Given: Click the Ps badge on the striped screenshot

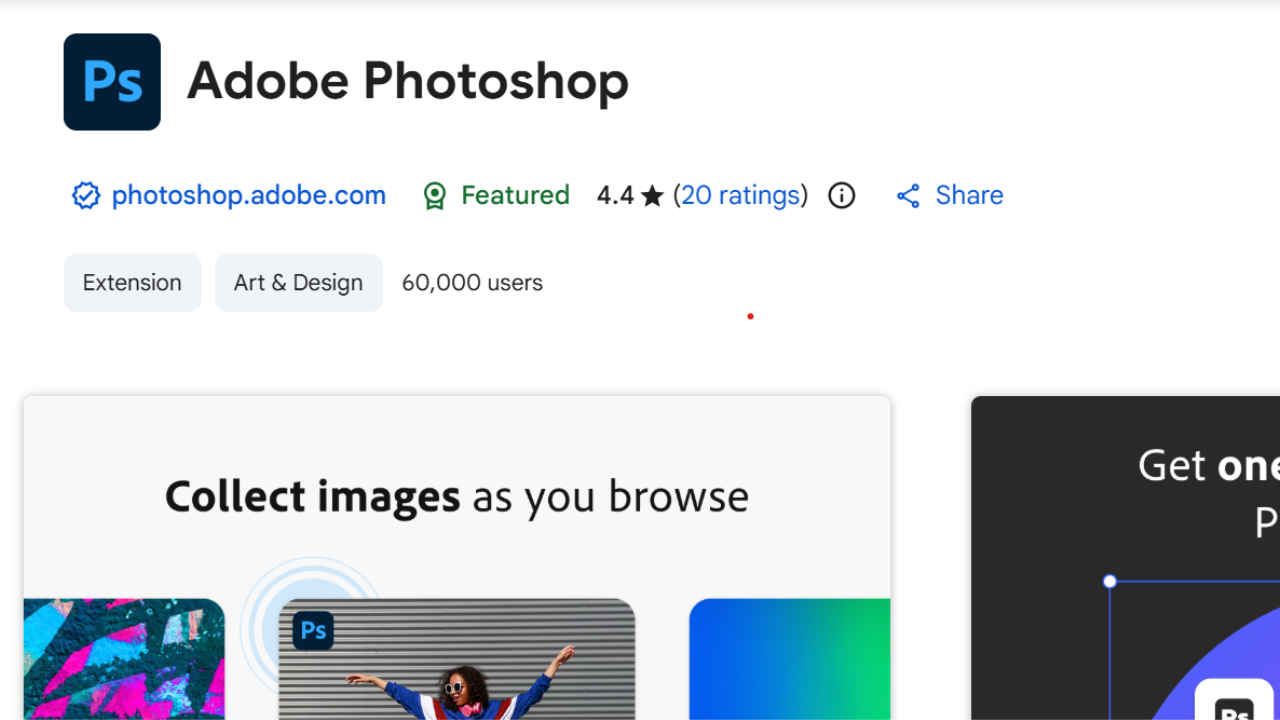Looking at the screenshot, I should pos(312,630).
